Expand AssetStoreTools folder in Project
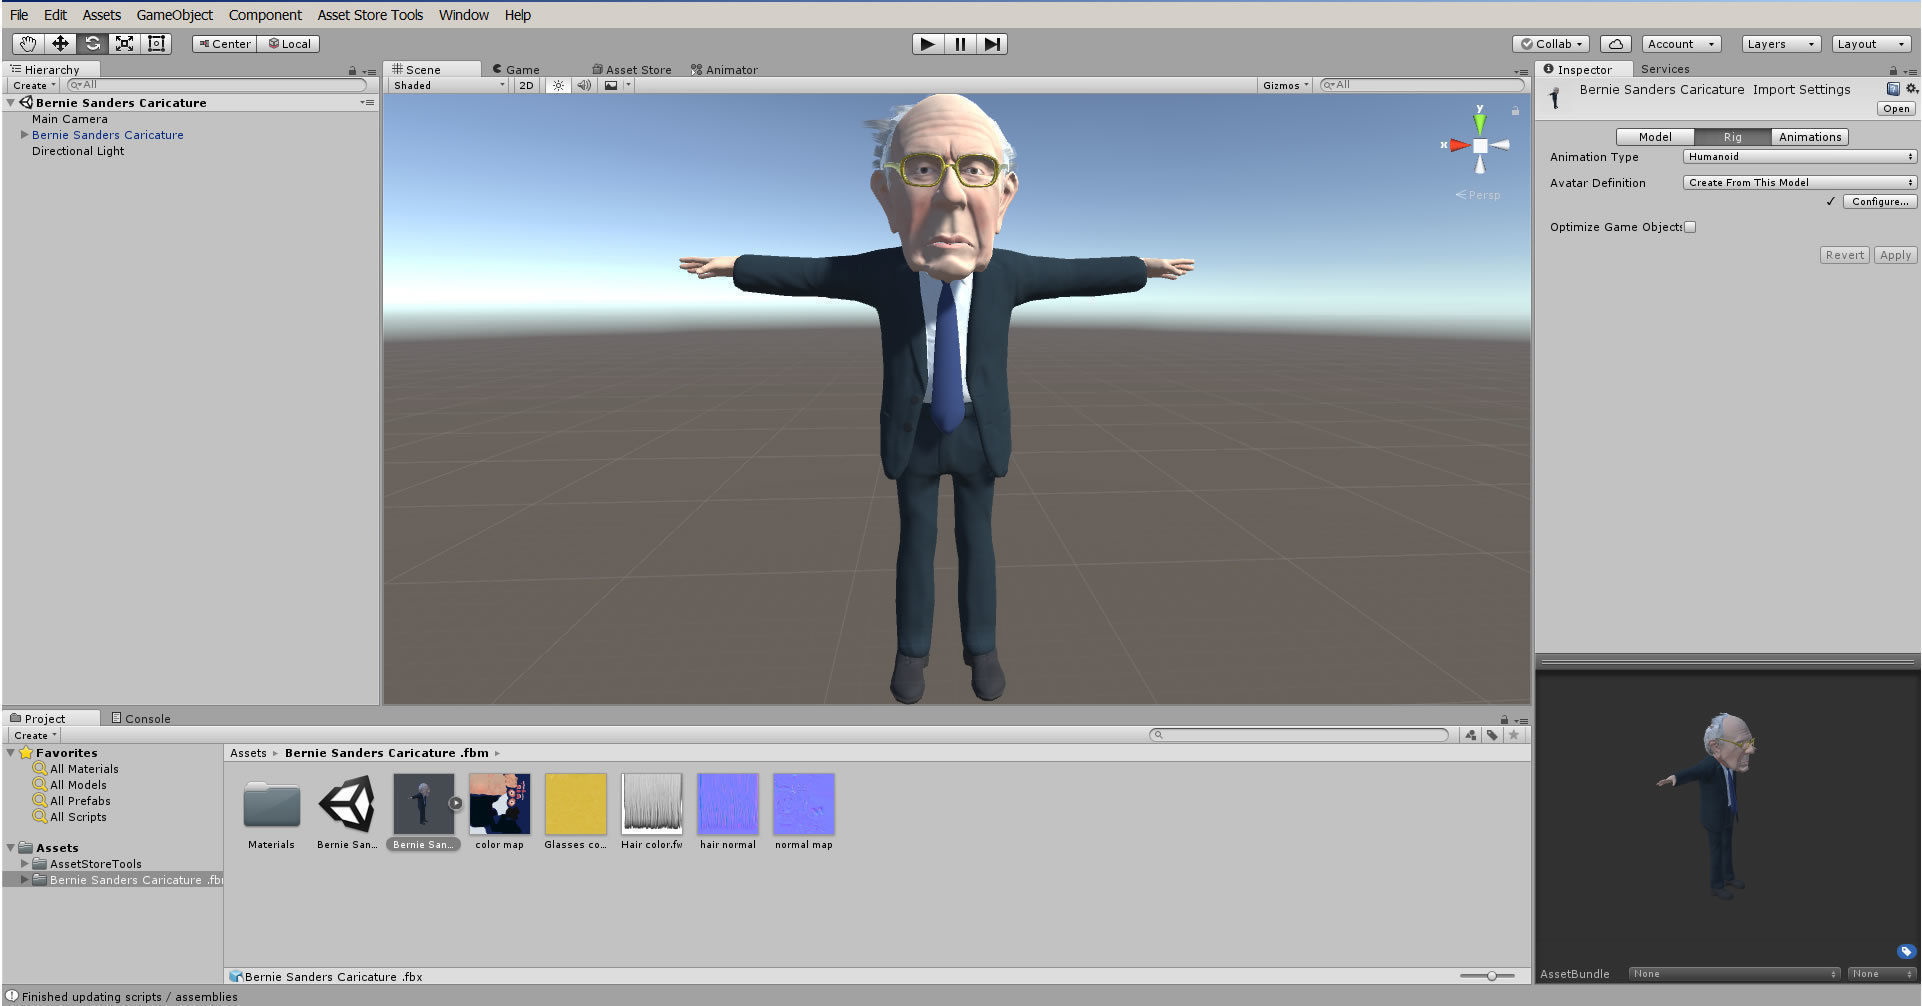The width and height of the screenshot is (1922, 1006). pyautogui.click(x=24, y=864)
